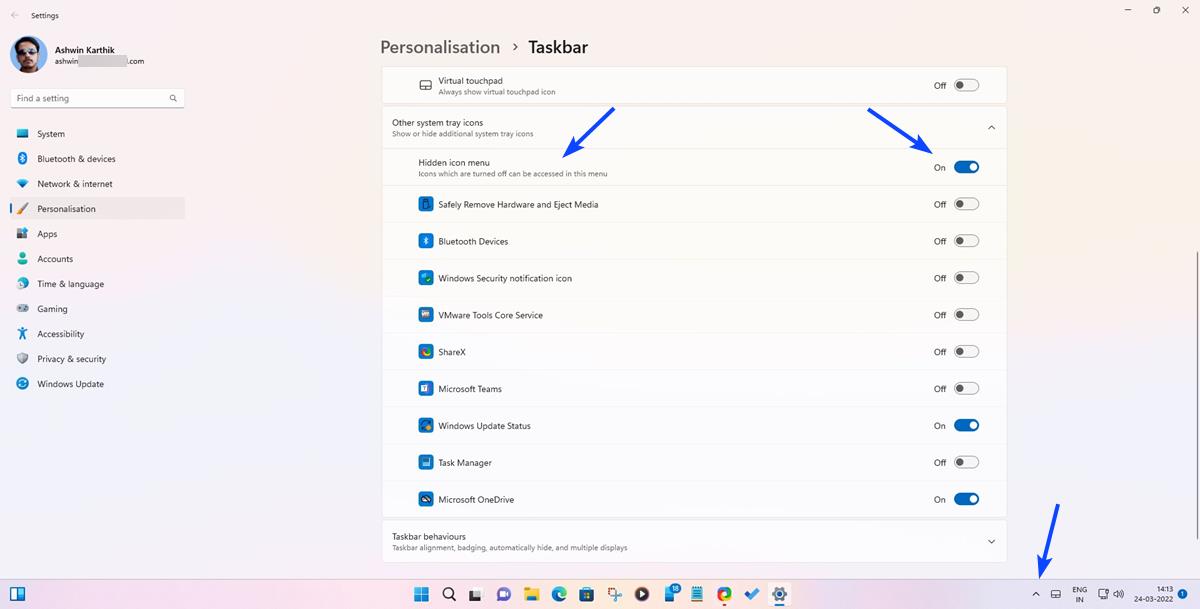
Task: Open Microsoft Edge from the taskbar
Action: pyautogui.click(x=559, y=594)
